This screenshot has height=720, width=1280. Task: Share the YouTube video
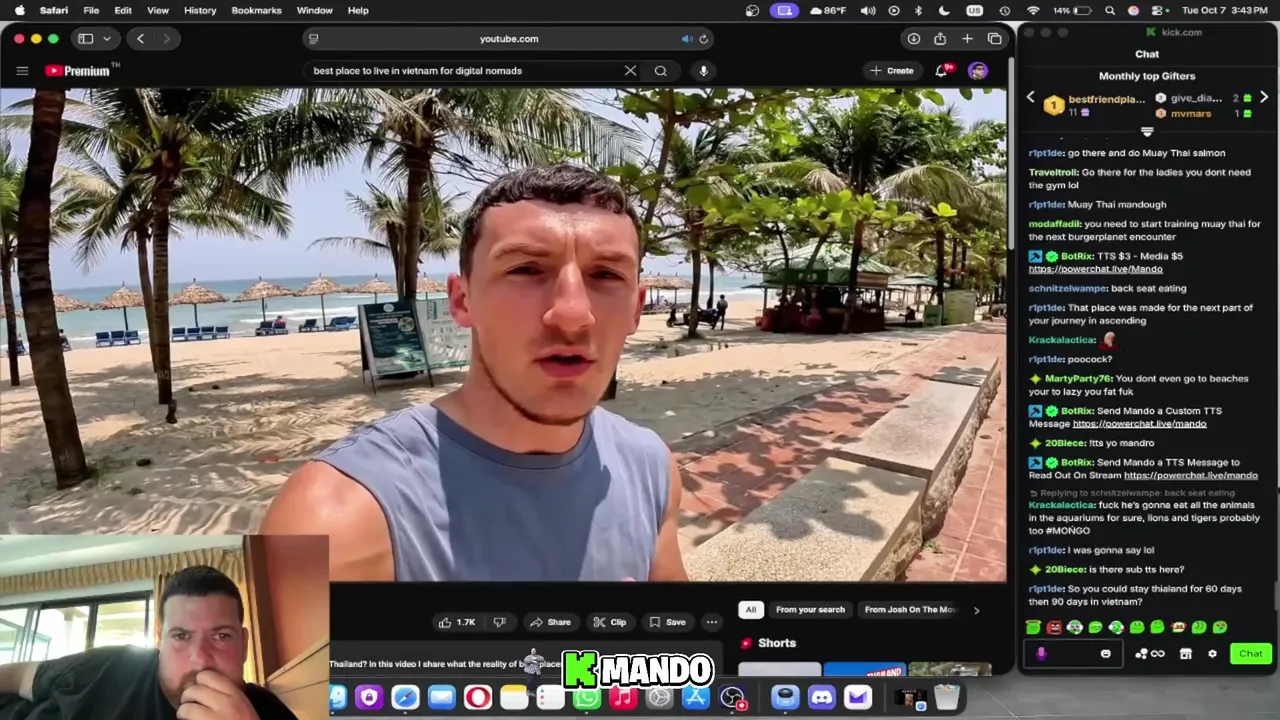coord(550,622)
